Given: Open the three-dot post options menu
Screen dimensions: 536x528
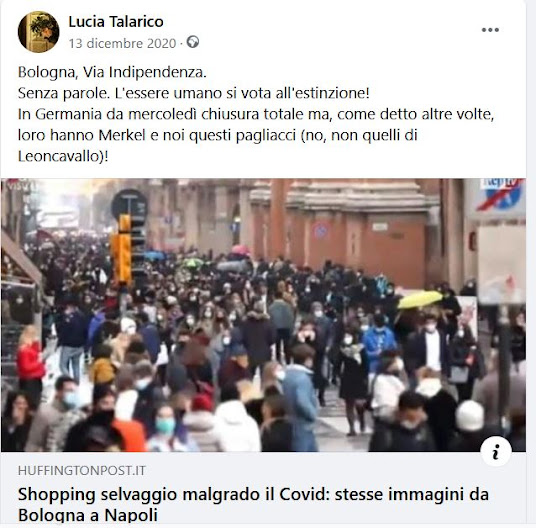Looking at the screenshot, I should click(x=490, y=30).
